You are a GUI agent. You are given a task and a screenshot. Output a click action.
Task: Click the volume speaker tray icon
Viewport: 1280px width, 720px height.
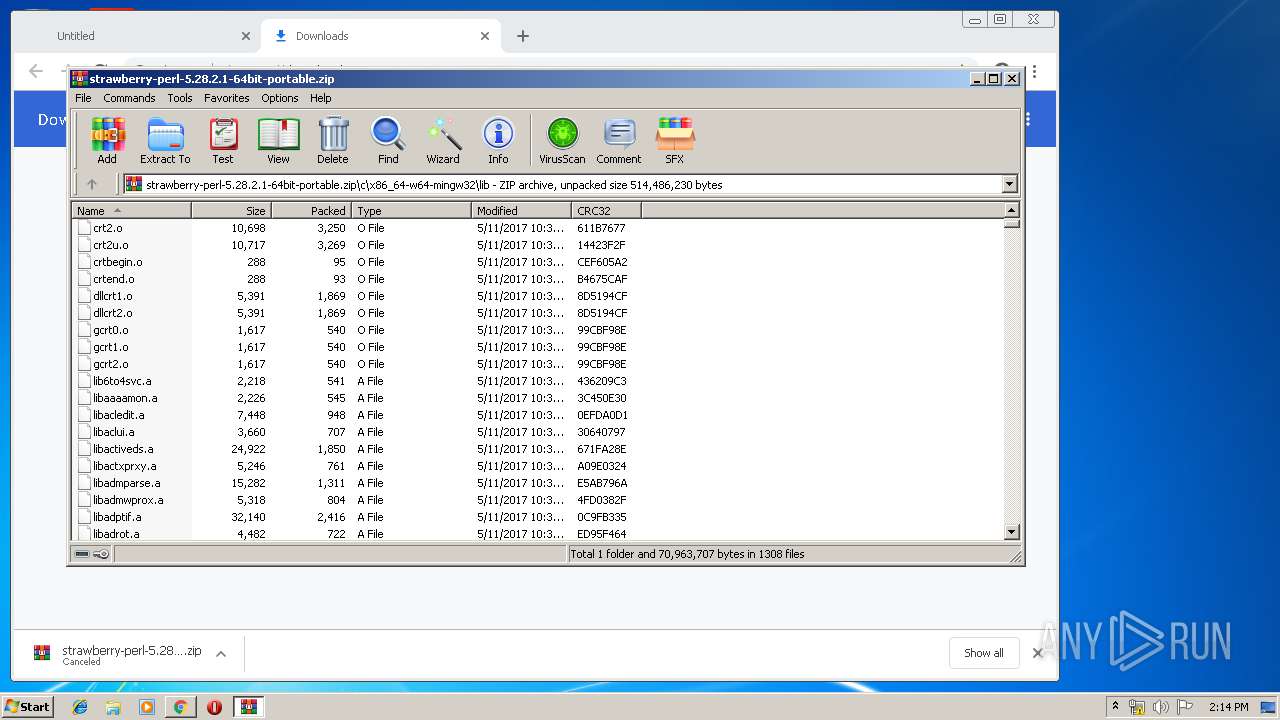[x=1160, y=707]
